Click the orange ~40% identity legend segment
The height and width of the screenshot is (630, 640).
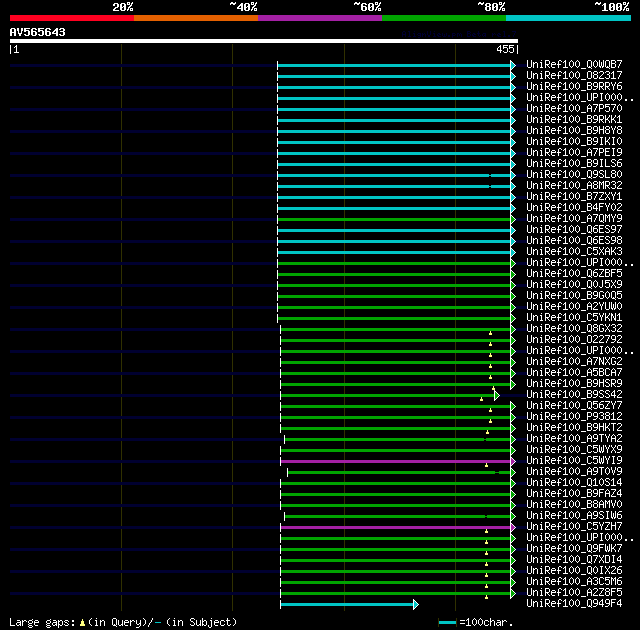click(x=196, y=18)
